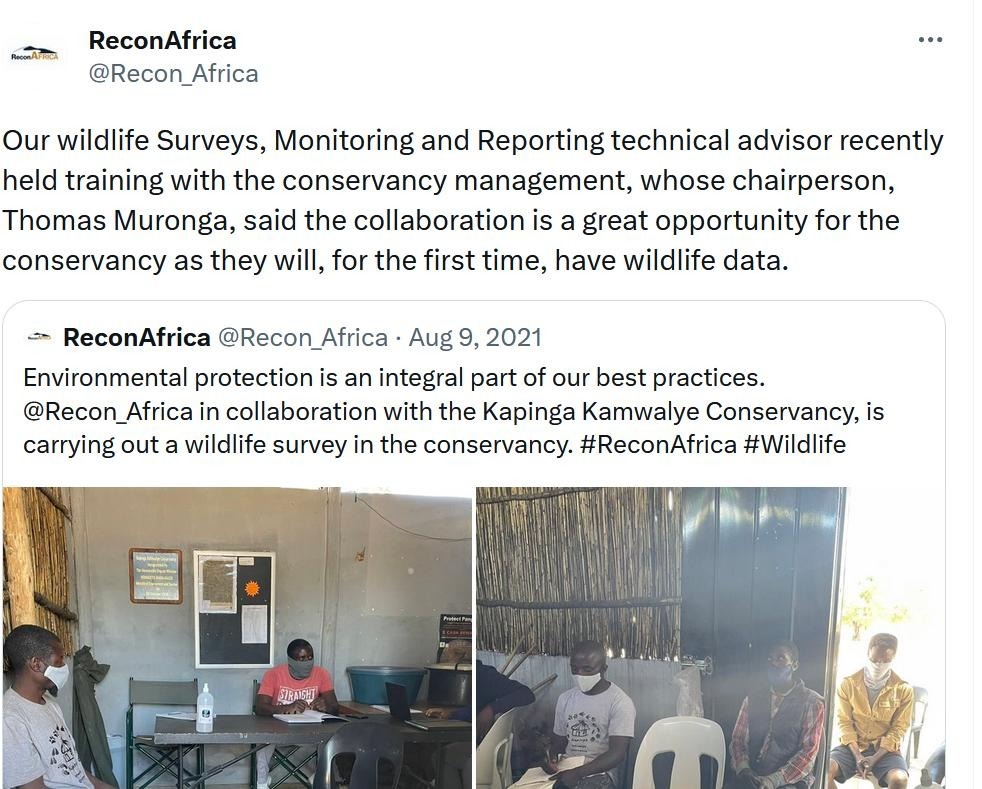Image resolution: width=982 pixels, height=789 pixels.
Task: Open the tweet's more options menu
Action: pyautogui.click(x=930, y=40)
